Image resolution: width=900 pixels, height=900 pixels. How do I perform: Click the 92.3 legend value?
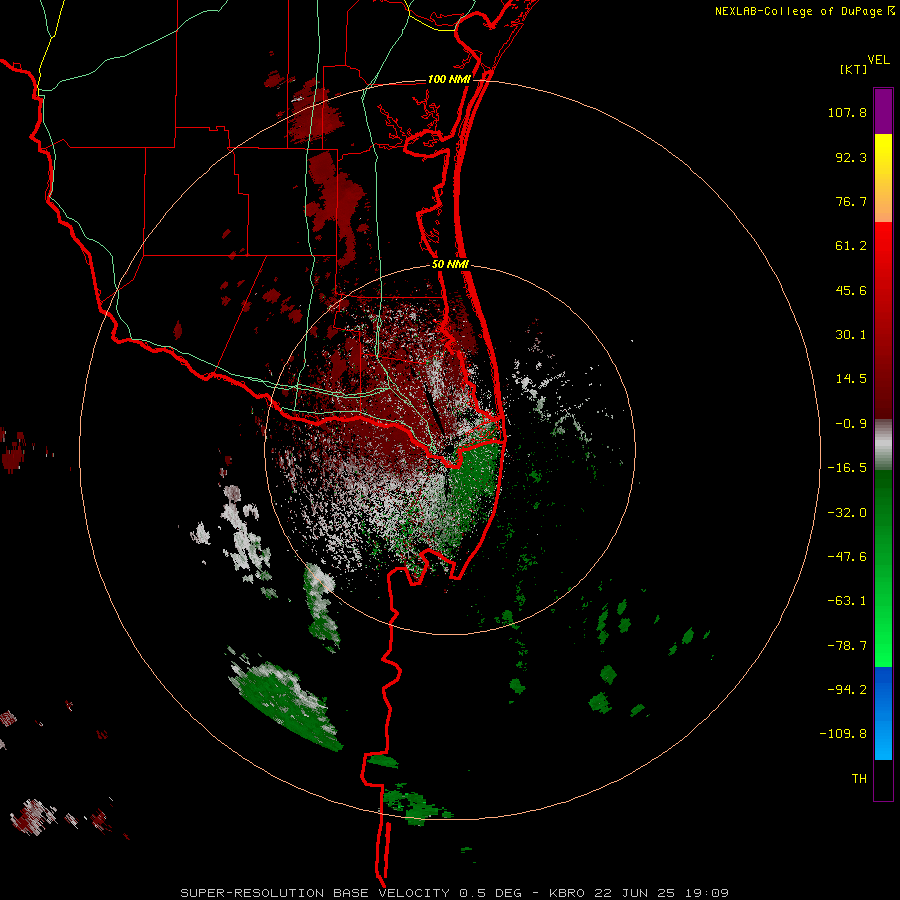click(x=851, y=157)
